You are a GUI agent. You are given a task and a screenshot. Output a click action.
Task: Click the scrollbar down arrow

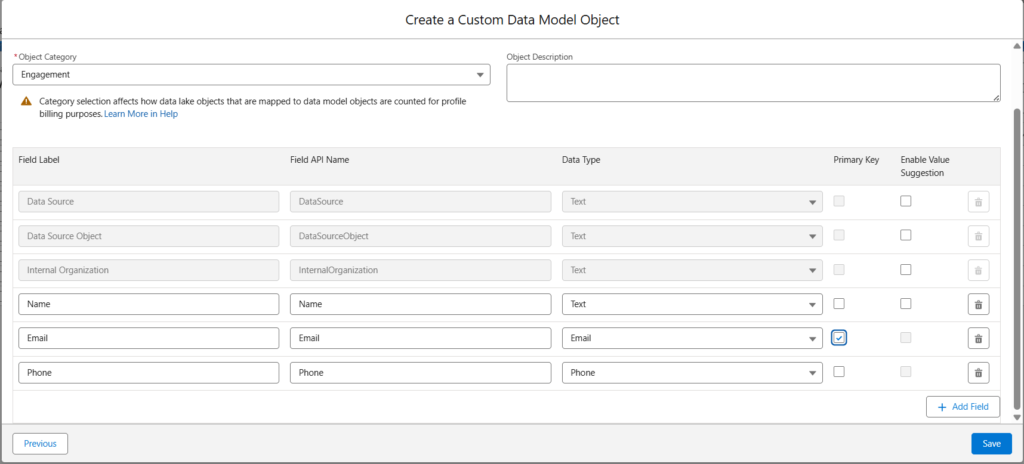tap(1017, 417)
